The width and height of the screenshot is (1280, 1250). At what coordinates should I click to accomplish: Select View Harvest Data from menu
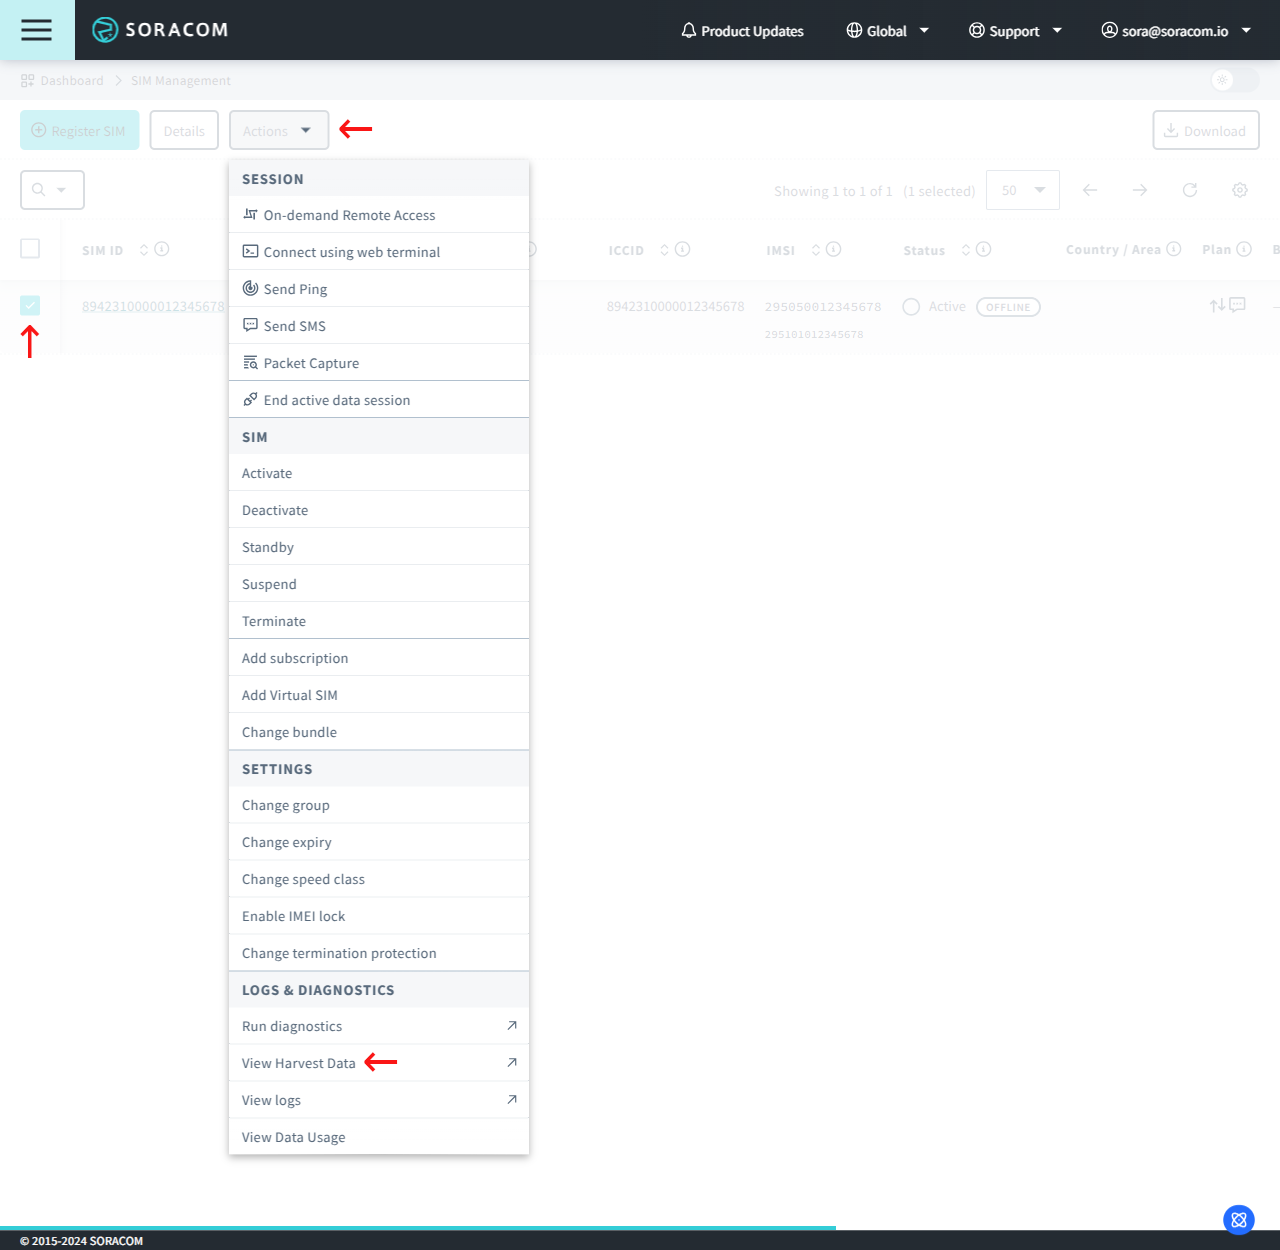[x=299, y=1063]
